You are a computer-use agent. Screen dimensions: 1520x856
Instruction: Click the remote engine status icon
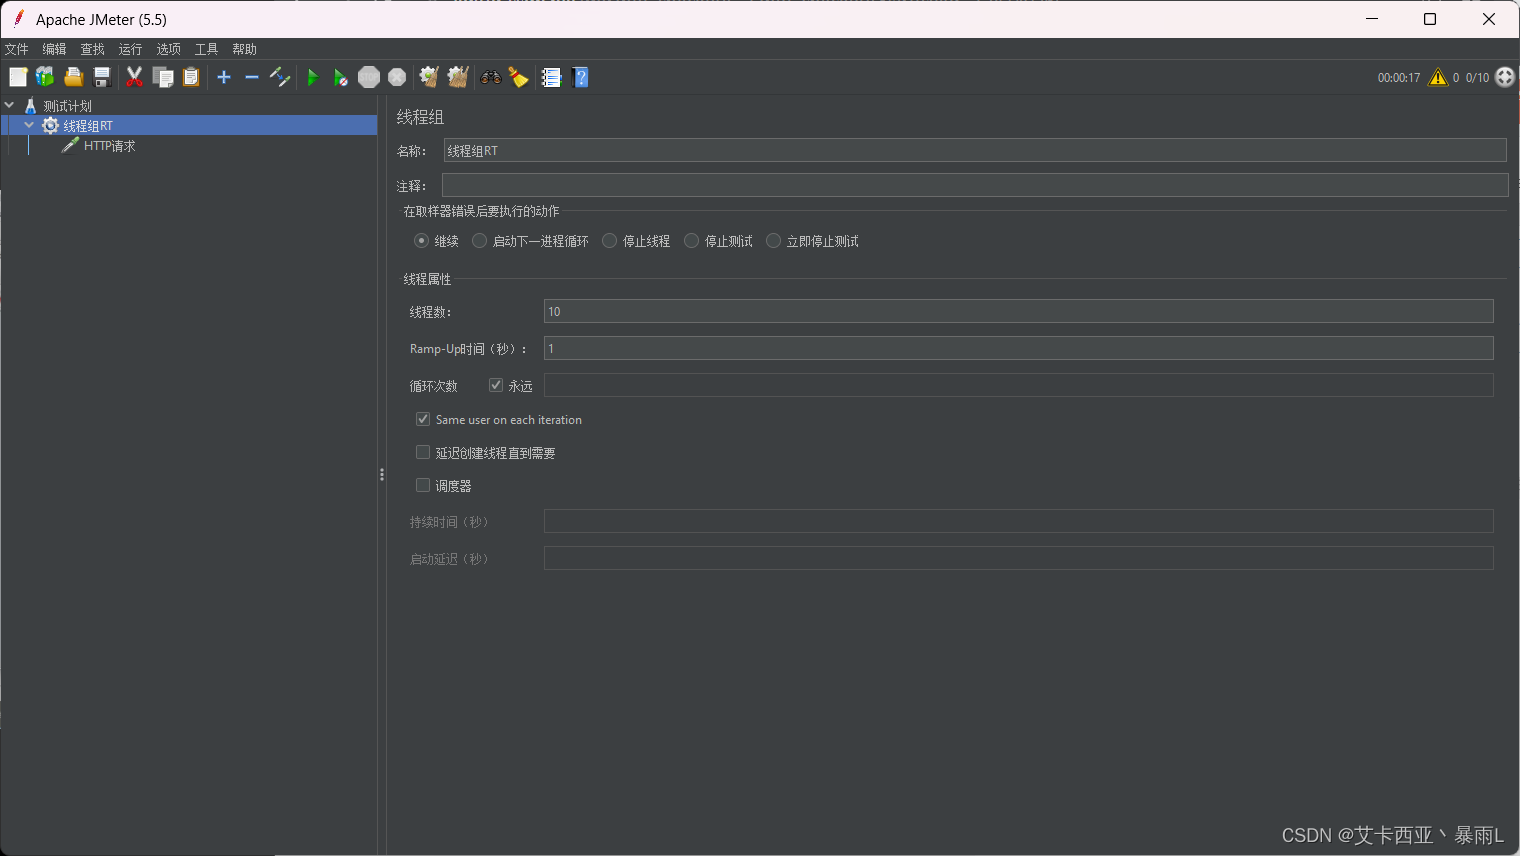(1505, 77)
